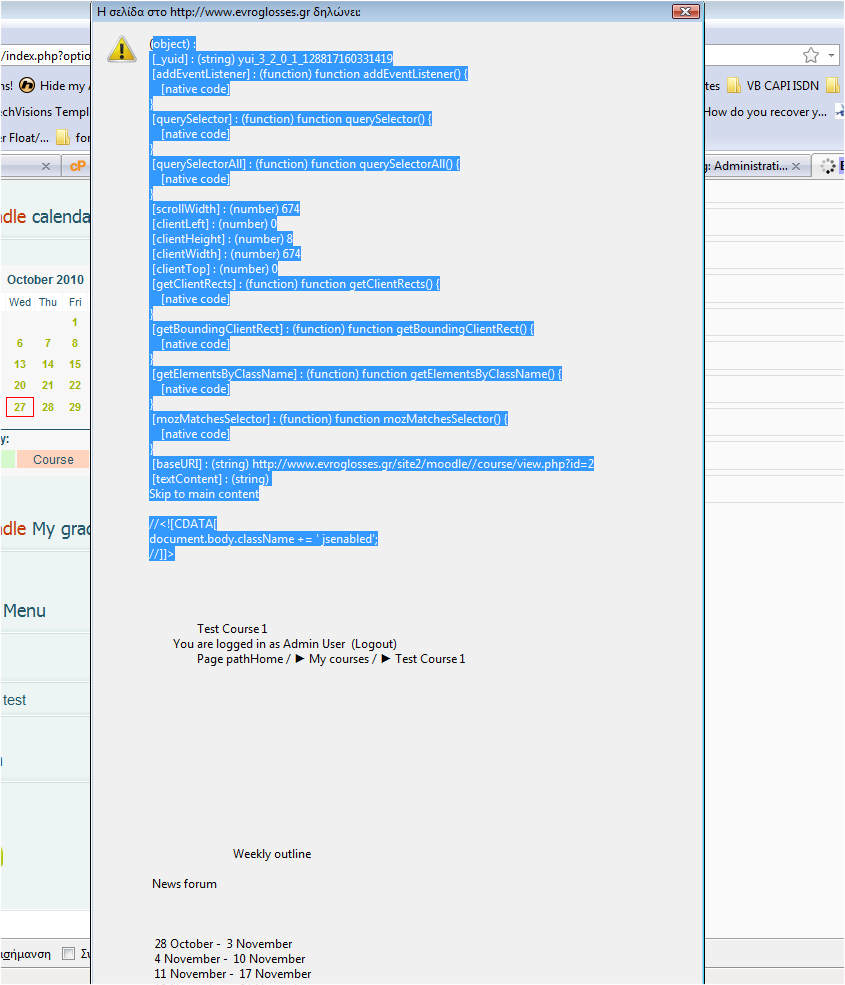845x985 pixels.
Task: Click the Menu block heading
Action: pos(24,611)
